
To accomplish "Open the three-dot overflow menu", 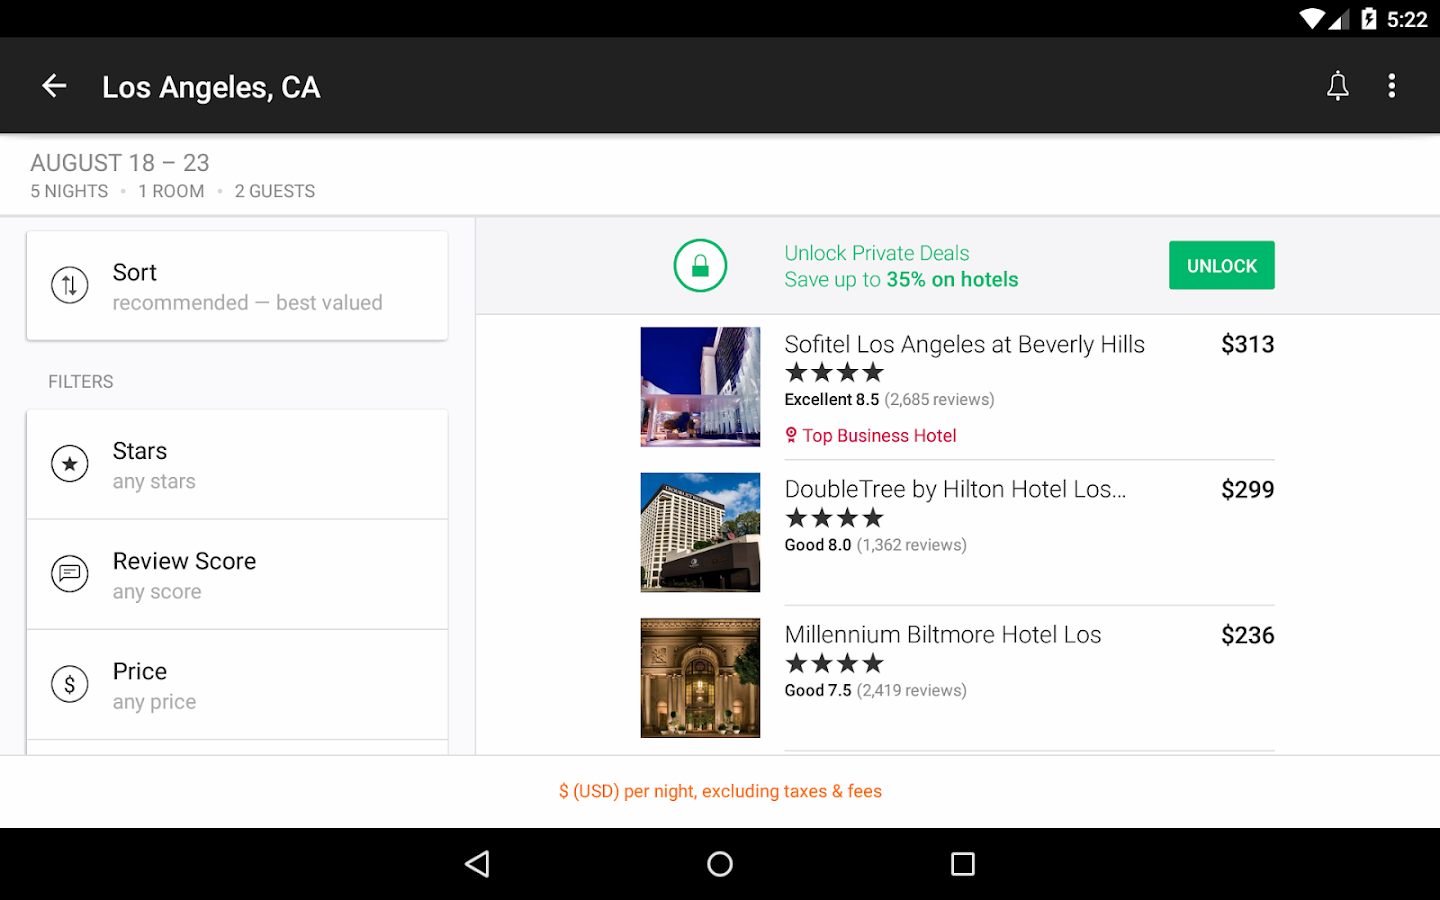I will [x=1391, y=86].
